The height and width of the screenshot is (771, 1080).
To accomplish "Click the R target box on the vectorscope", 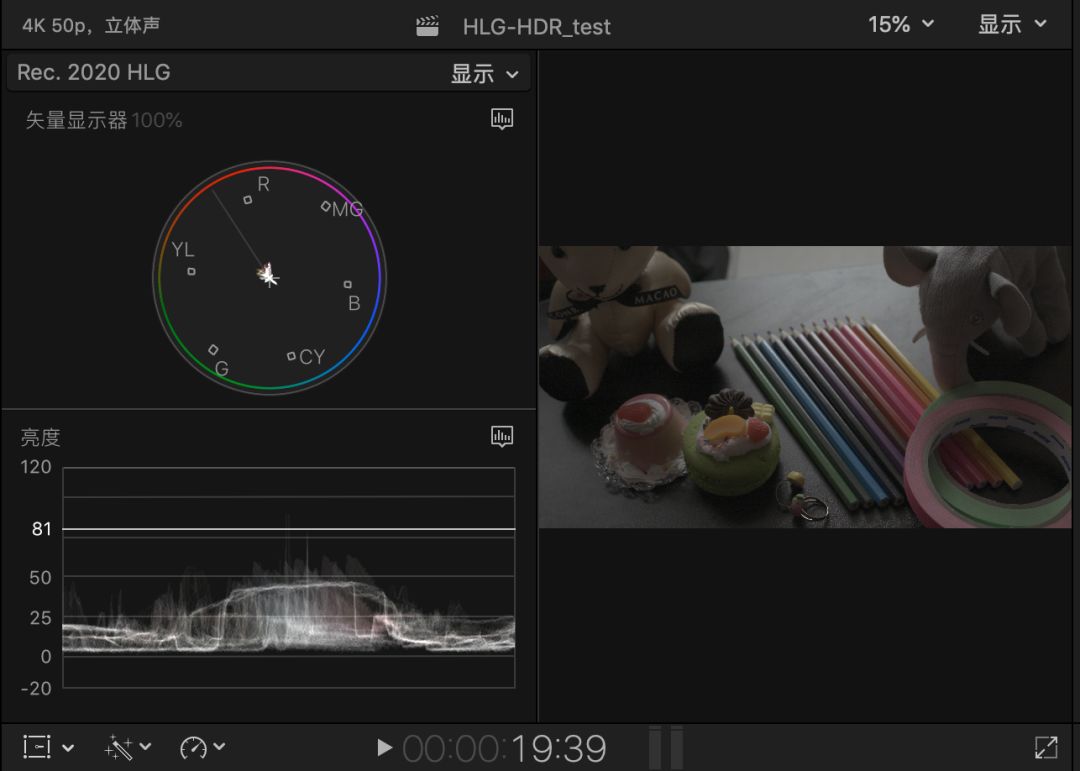I will [248, 200].
